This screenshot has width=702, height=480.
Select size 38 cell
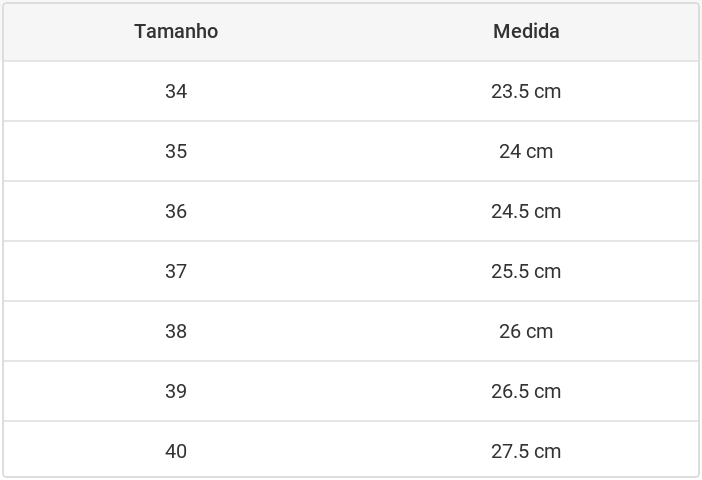[x=176, y=331]
